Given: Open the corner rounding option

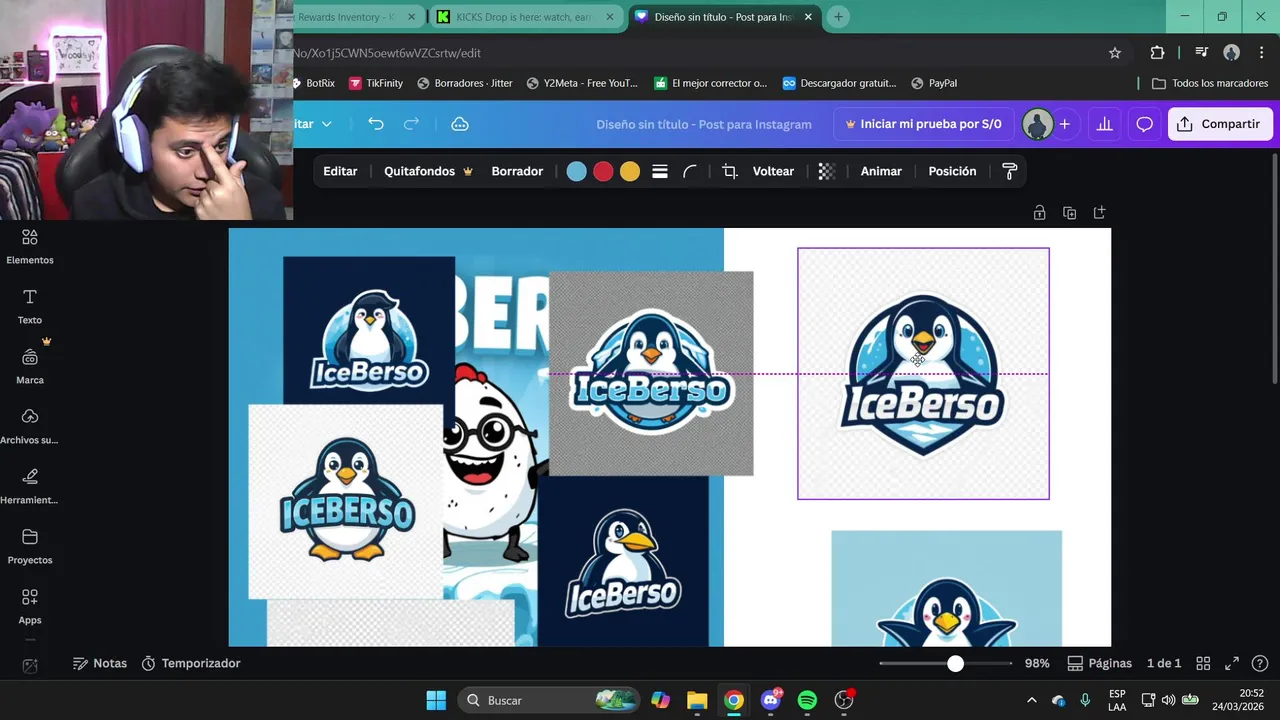Looking at the screenshot, I should (690, 172).
